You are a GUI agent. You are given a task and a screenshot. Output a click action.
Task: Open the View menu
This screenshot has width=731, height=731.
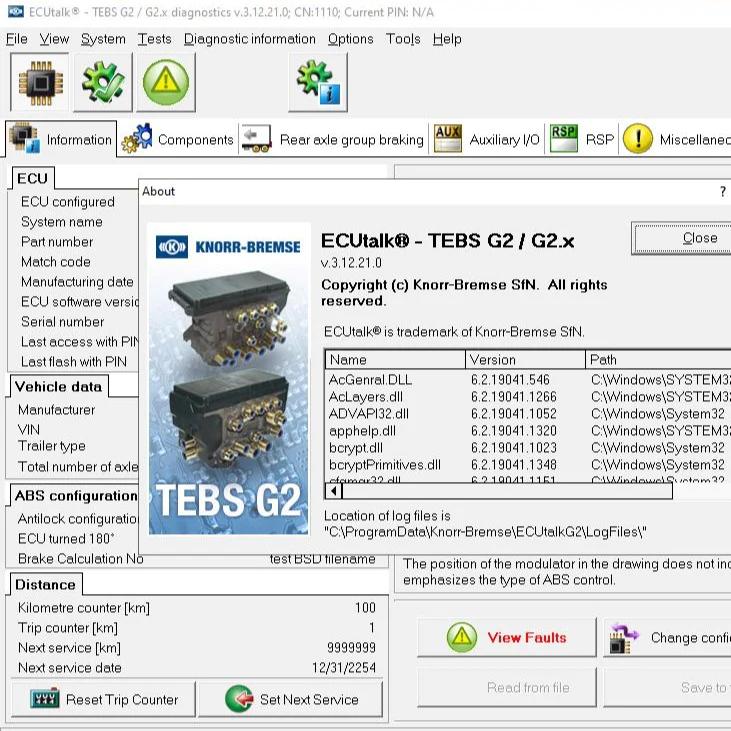pos(54,39)
